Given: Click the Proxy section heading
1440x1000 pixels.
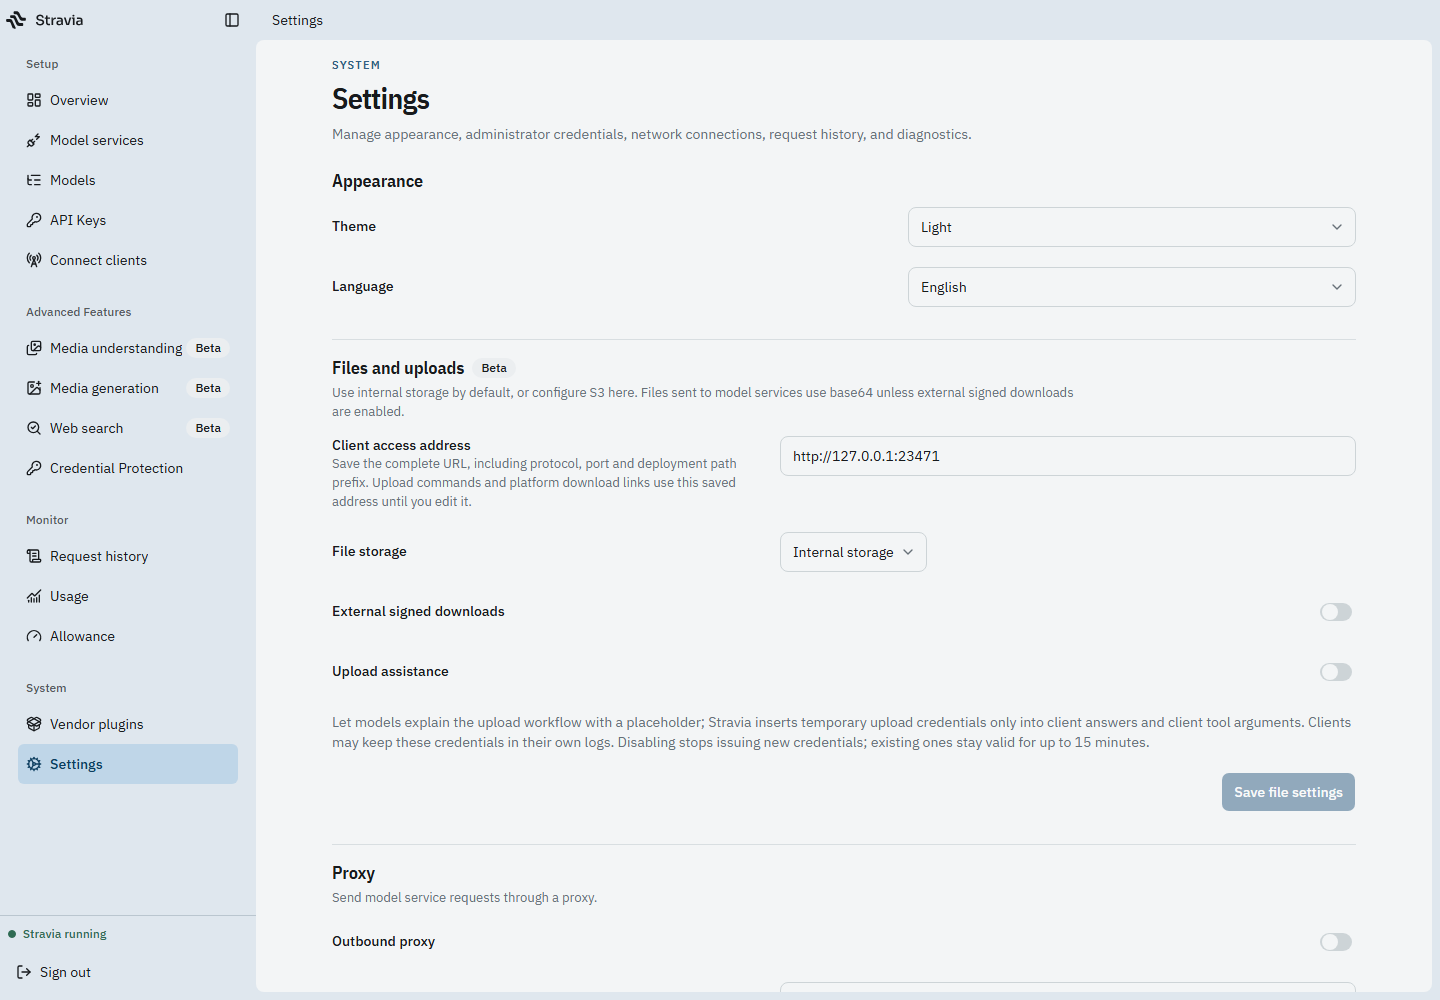Looking at the screenshot, I should [x=353, y=873].
